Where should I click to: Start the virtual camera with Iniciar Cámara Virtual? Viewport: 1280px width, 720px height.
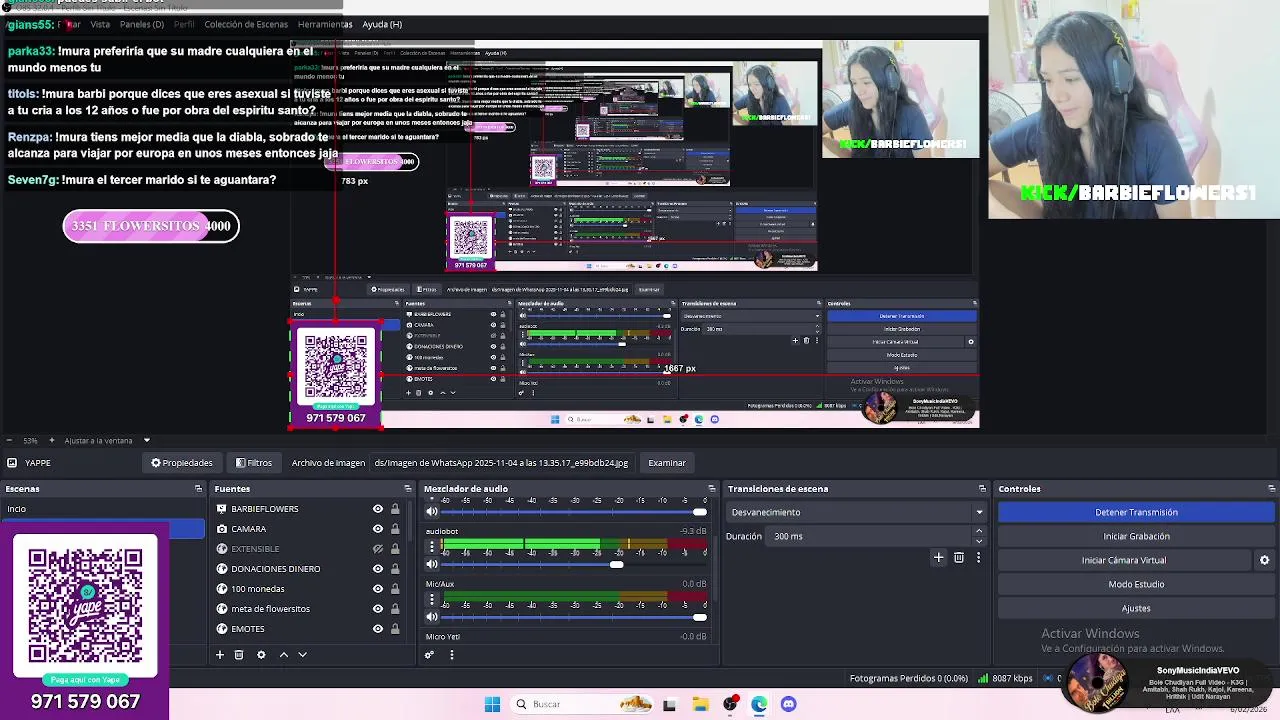click(1124, 560)
